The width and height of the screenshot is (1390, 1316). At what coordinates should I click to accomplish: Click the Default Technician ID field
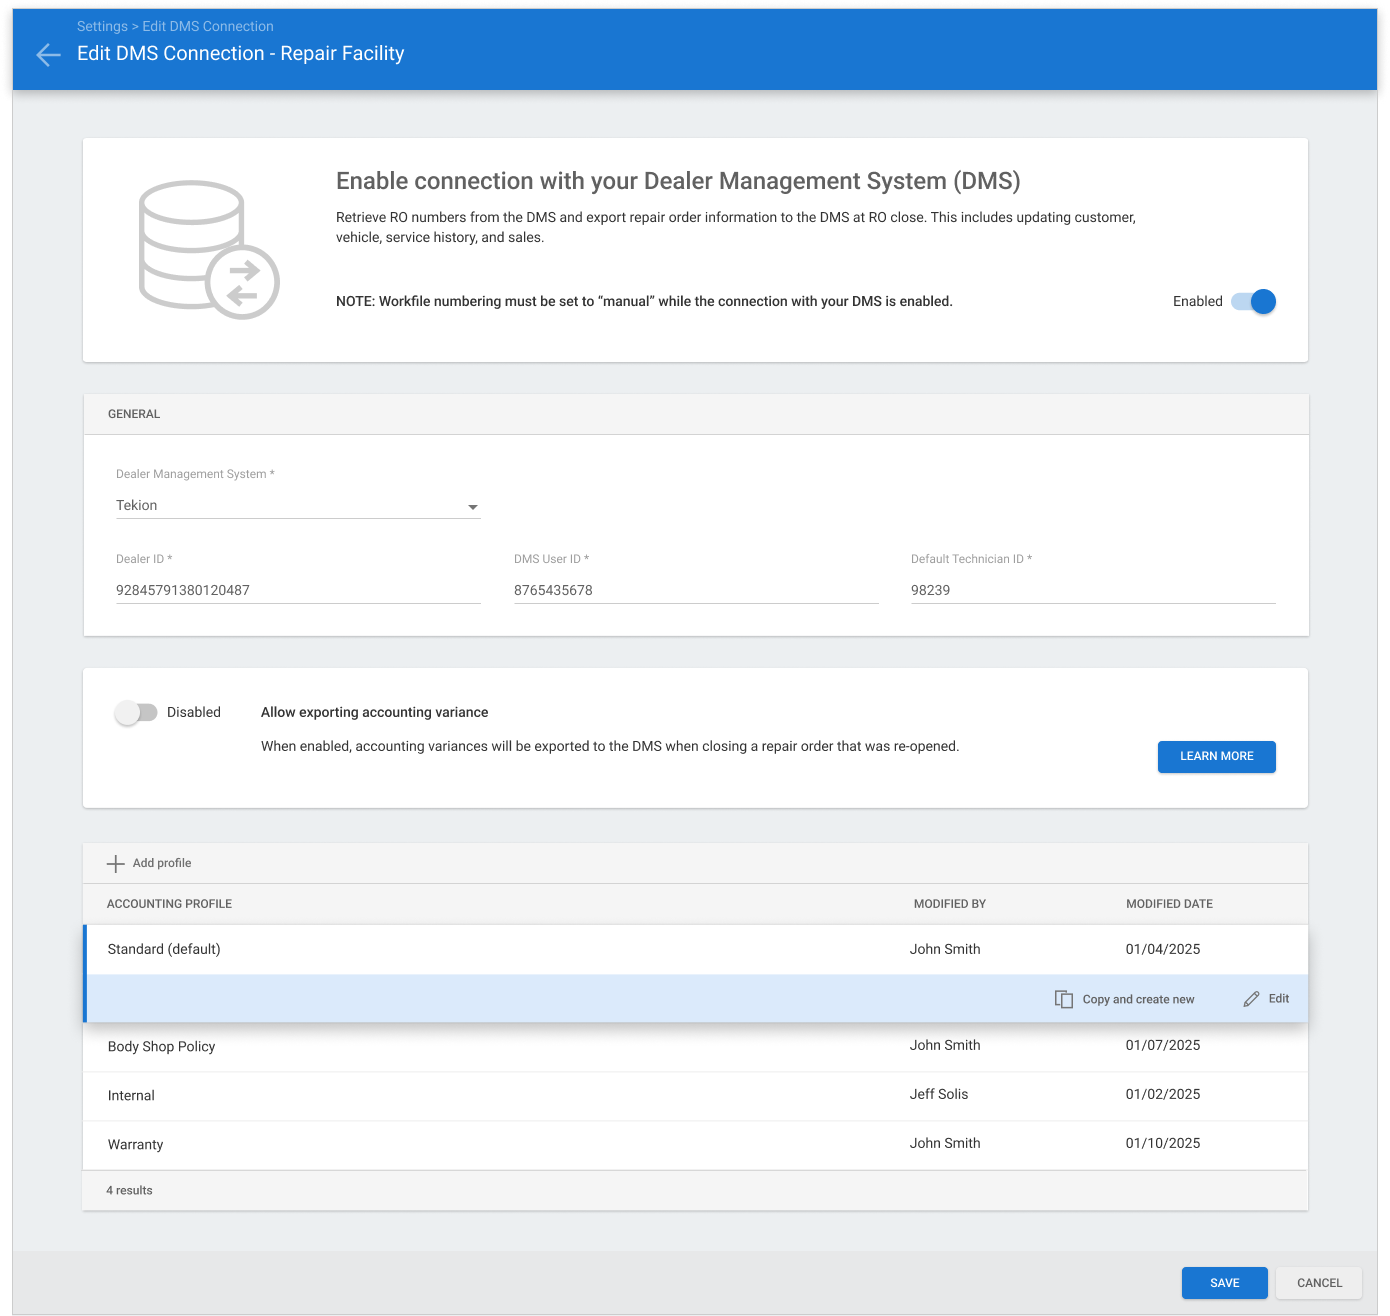(x=1093, y=590)
